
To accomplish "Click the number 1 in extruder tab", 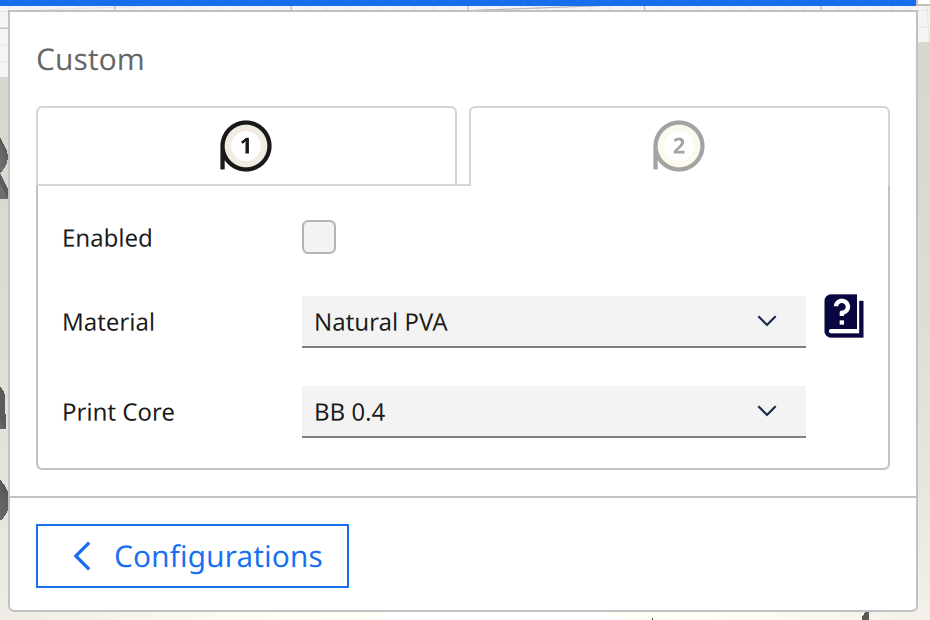I will point(246,147).
